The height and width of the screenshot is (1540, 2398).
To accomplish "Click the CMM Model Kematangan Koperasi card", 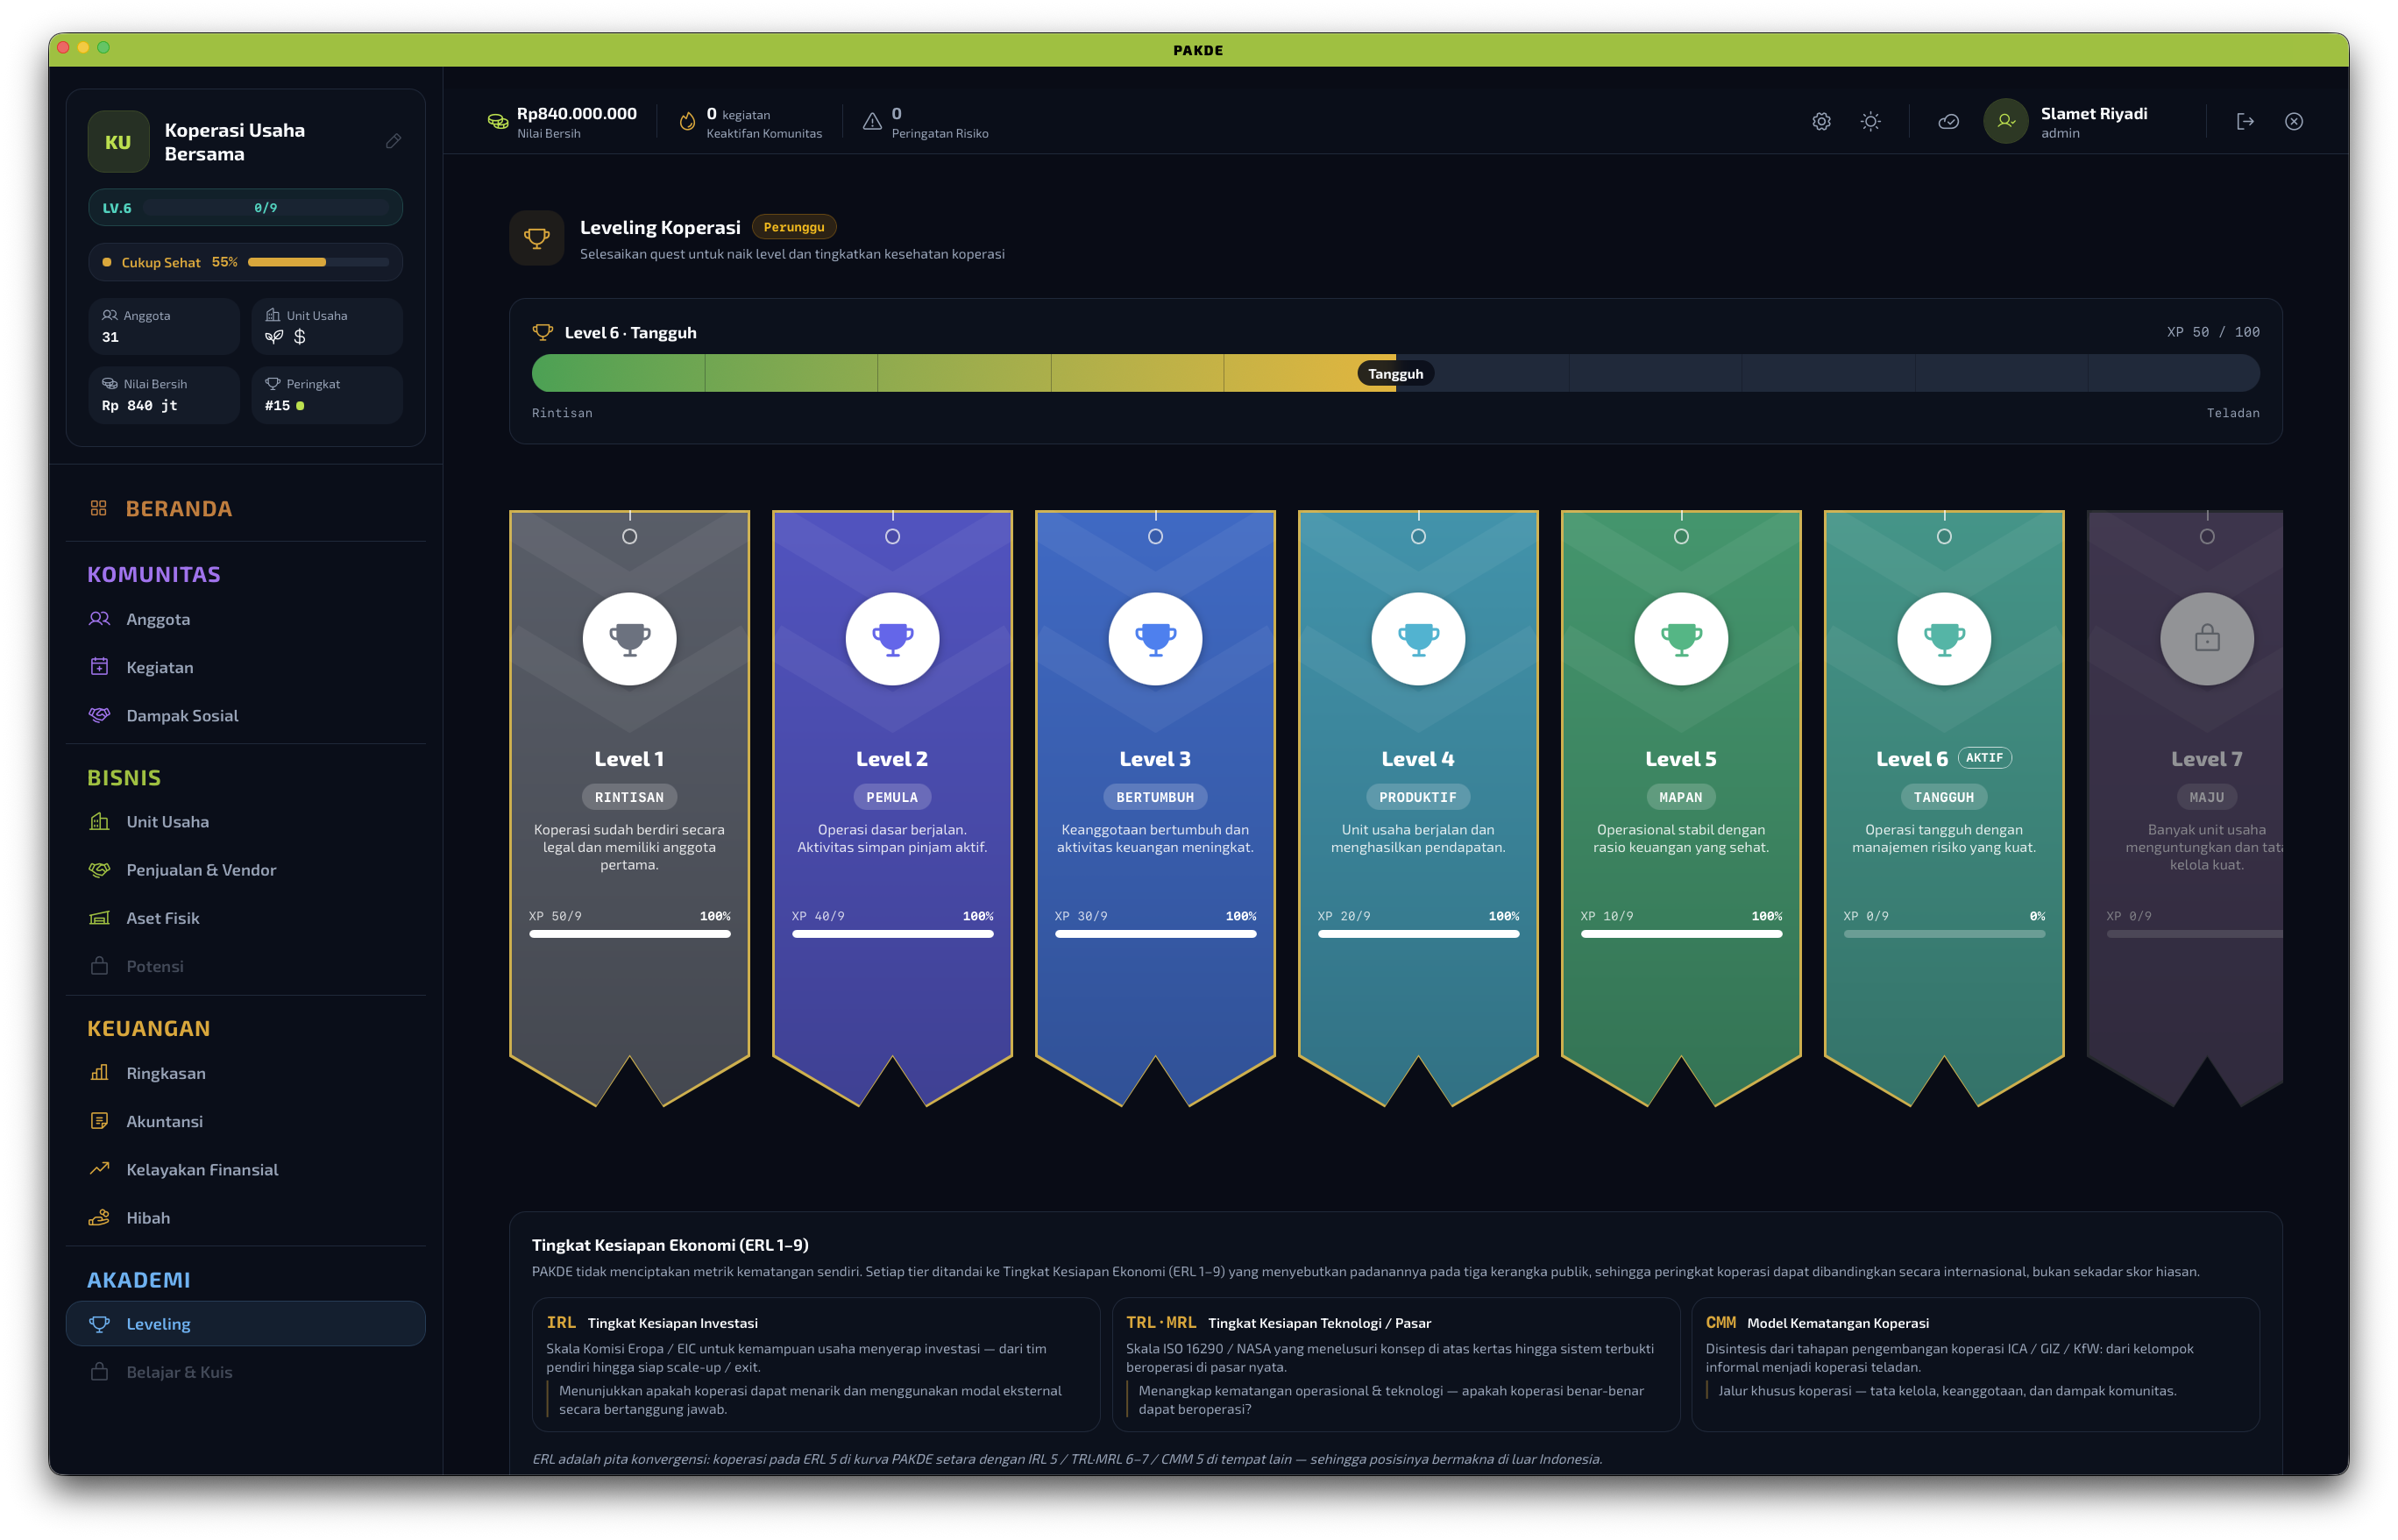I will coord(1975,1364).
